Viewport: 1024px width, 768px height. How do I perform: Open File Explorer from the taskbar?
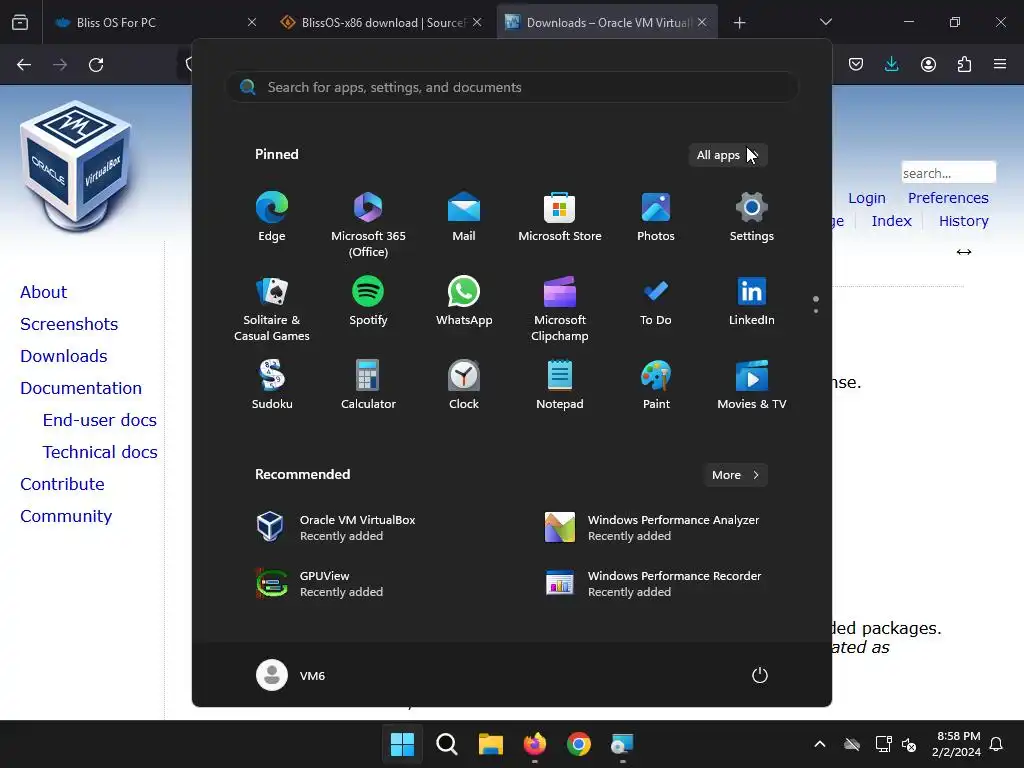[490, 744]
